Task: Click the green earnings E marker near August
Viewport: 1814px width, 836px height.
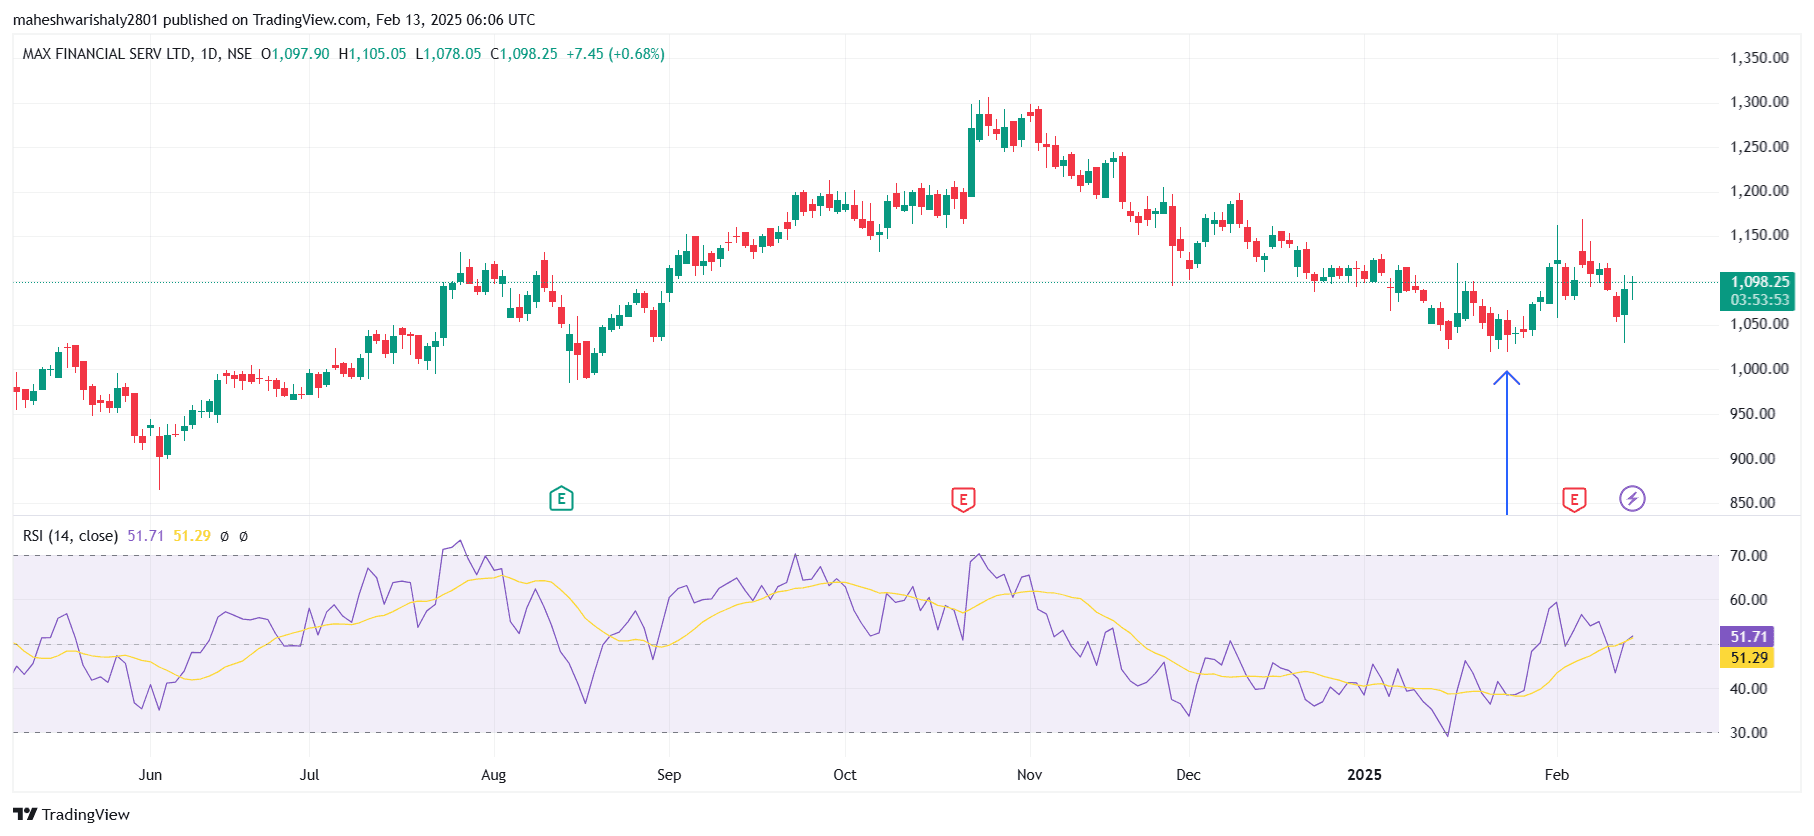Action: 561,498
